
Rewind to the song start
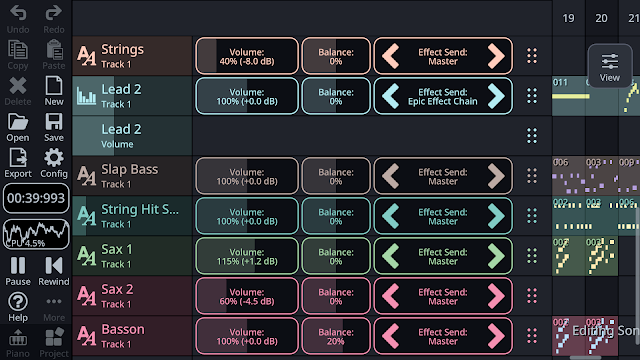point(53,271)
